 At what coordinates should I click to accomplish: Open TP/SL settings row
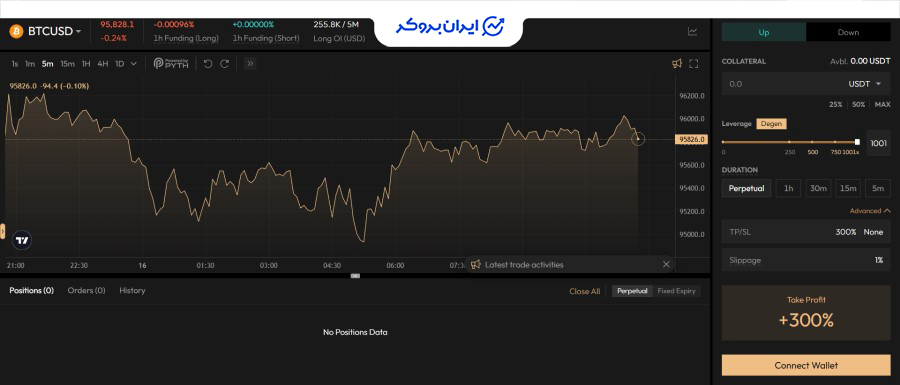pos(806,232)
